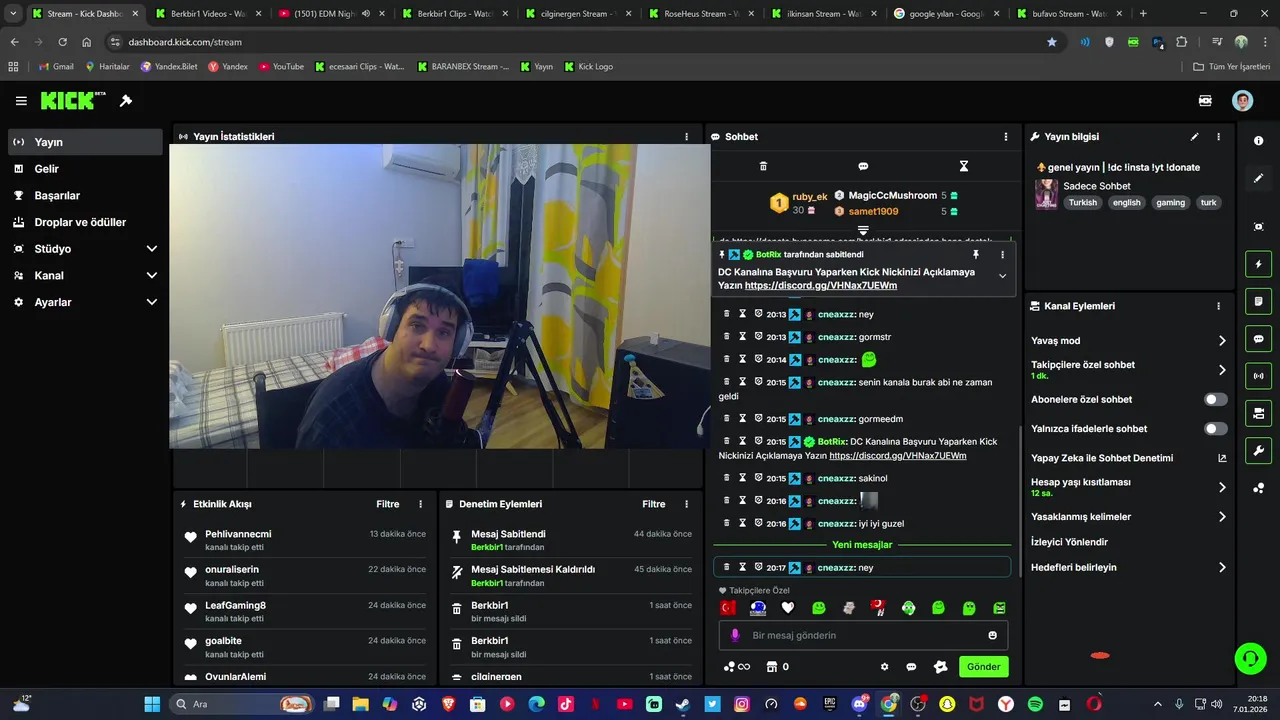Select Gelir in the left sidebar

tap(85, 169)
